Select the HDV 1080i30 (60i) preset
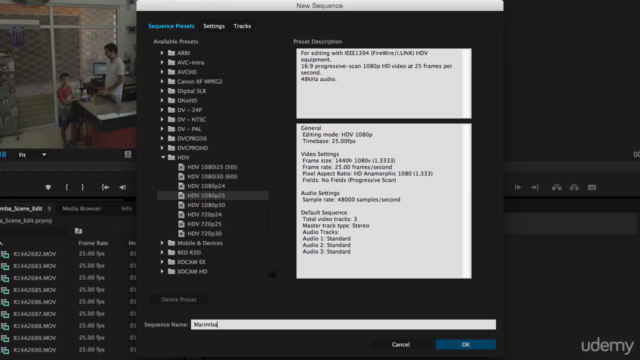This screenshot has width=640, height=360. (212, 176)
